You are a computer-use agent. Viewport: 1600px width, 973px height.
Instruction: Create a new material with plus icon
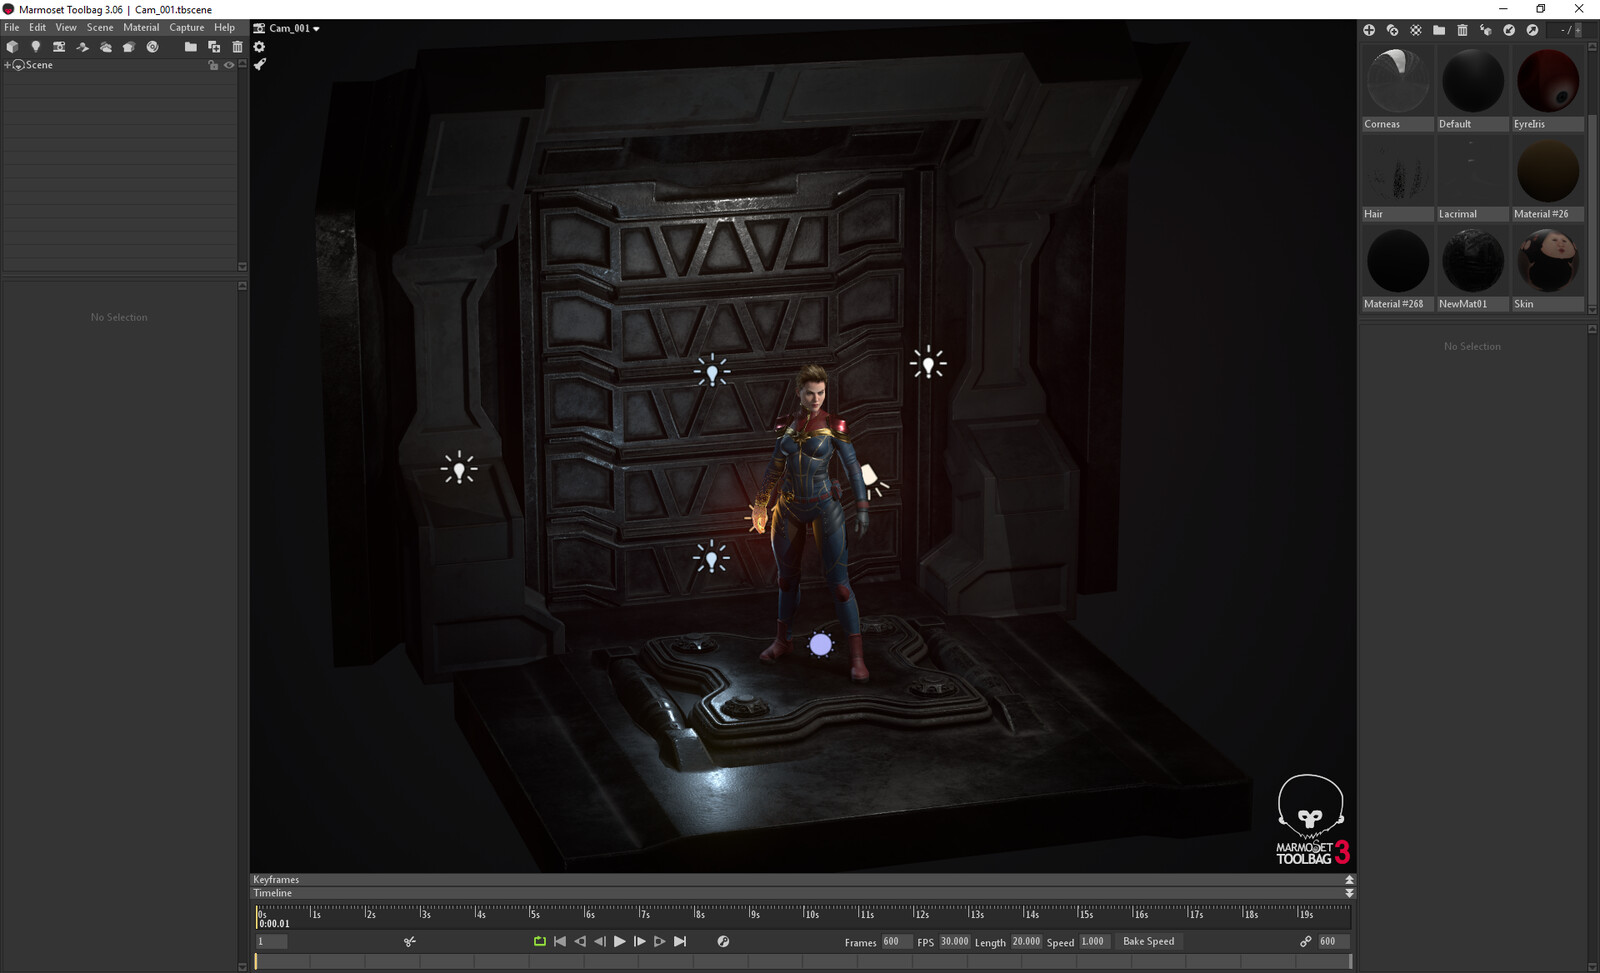coord(1369,30)
